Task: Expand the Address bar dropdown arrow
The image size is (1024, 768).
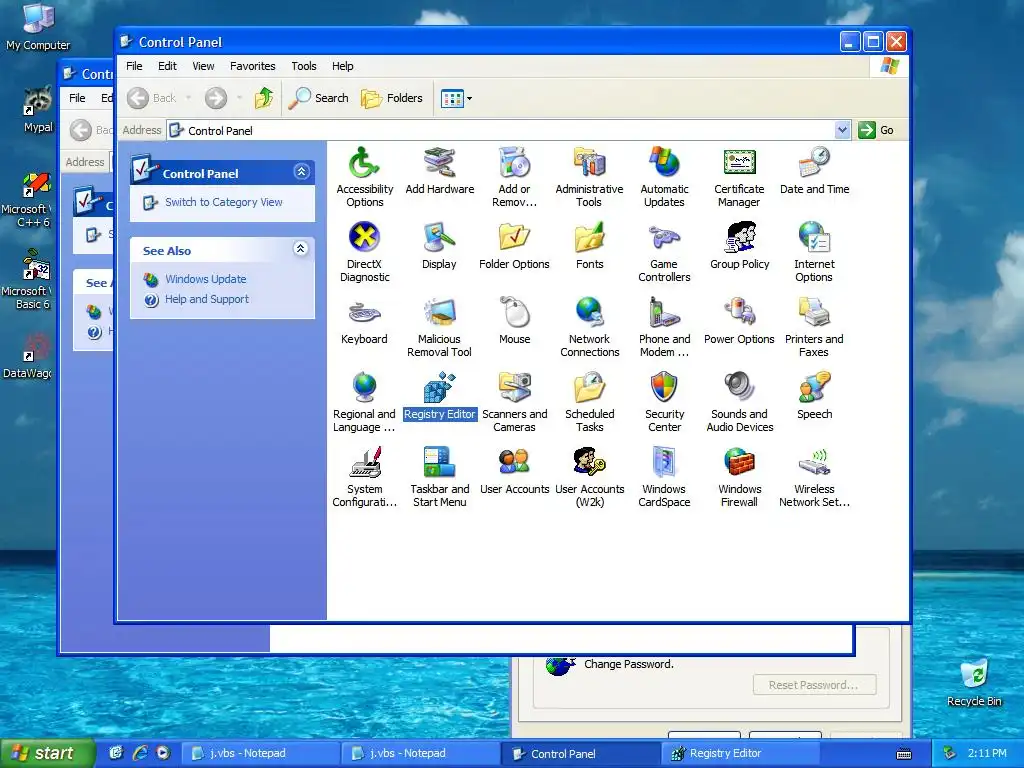Action: [x=842, y=130]
